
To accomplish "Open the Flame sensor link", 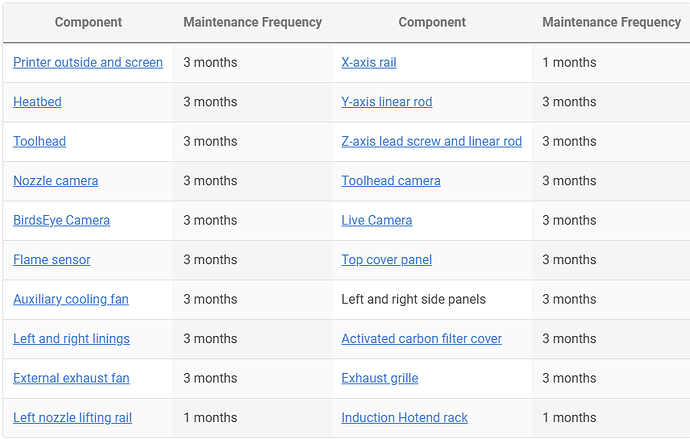I will point(52,260).
